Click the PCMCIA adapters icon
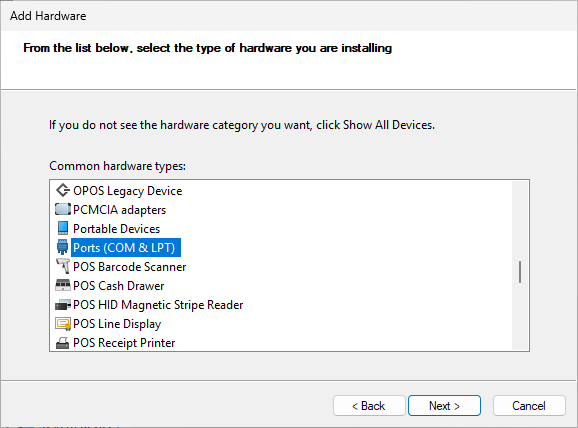Screen dimensions: 578x428 pyautogui.click(x=63, y=209)
